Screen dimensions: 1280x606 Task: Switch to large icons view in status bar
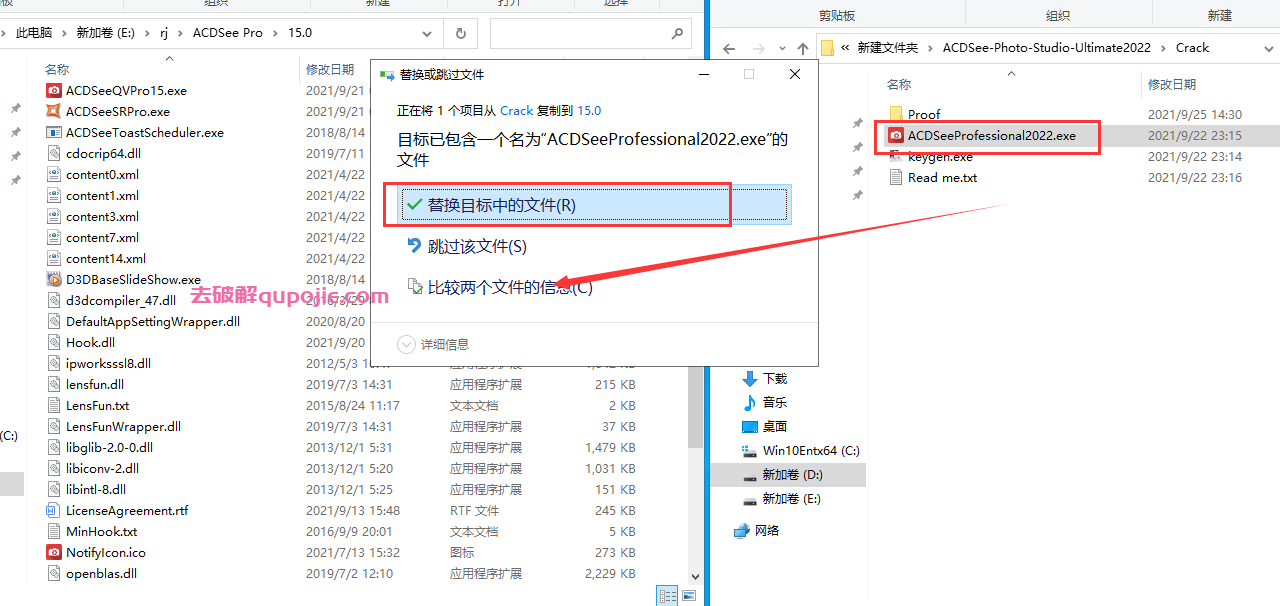click(689, 596)
